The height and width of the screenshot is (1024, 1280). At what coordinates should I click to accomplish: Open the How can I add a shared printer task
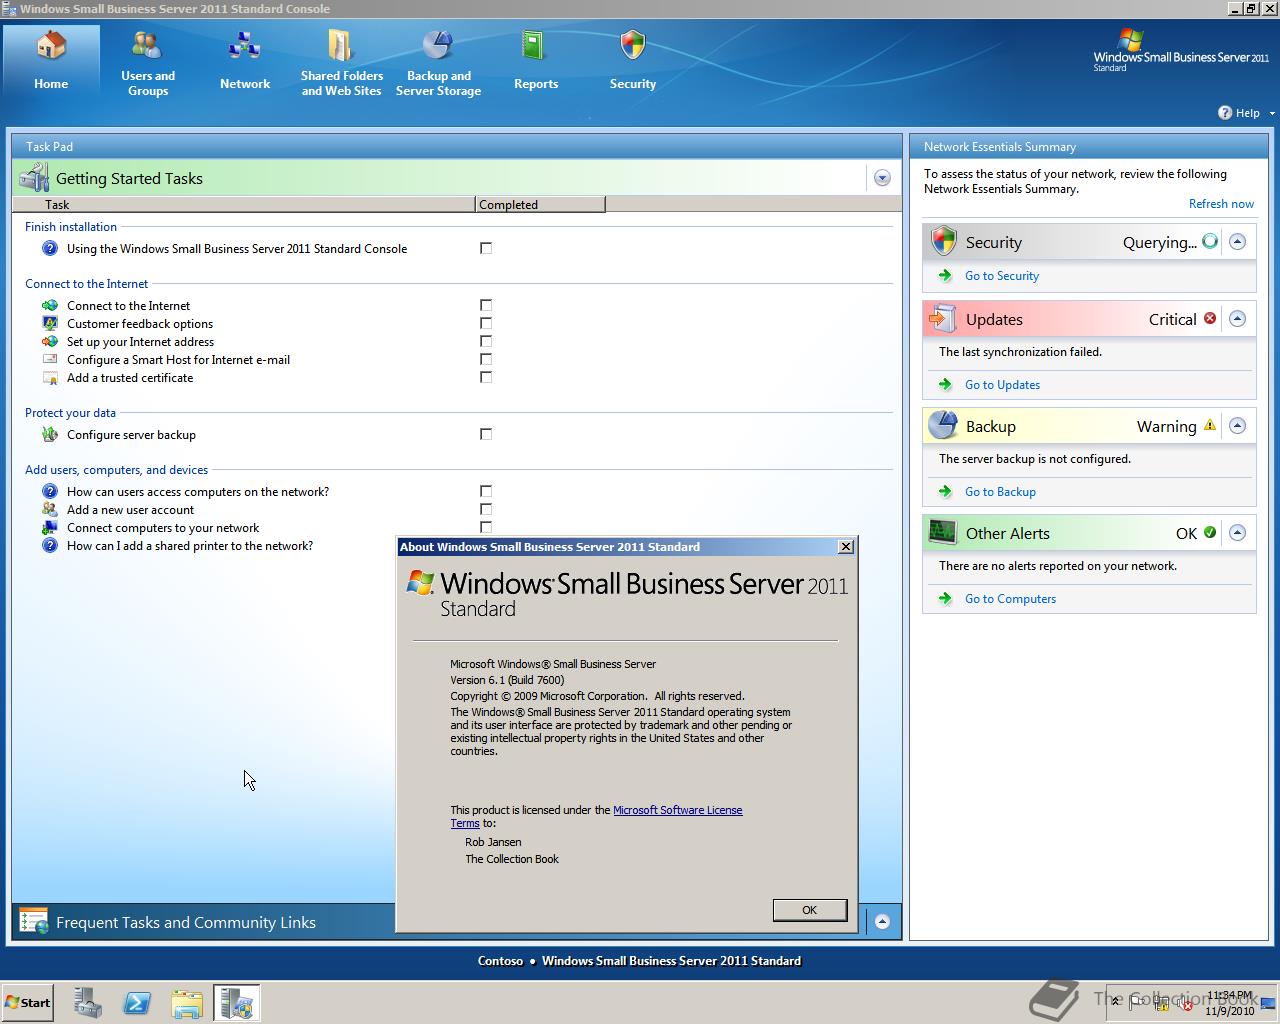coord(190,546)
